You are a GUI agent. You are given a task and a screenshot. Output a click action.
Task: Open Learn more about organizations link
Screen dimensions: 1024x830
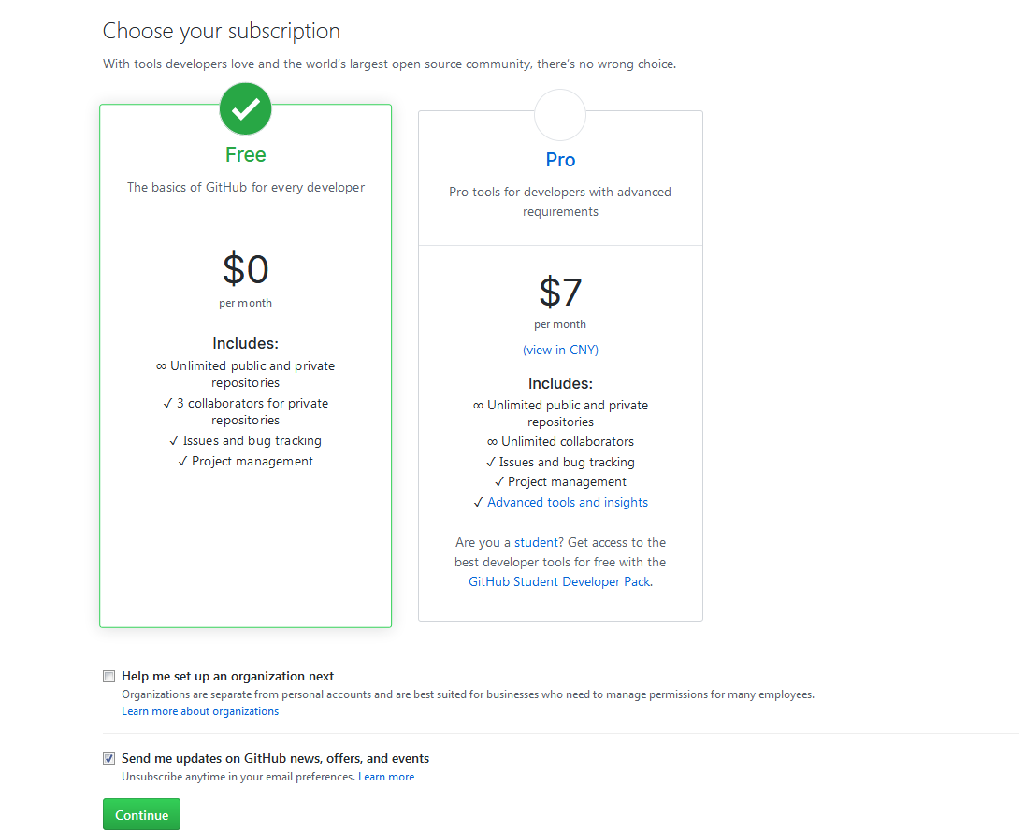point(200,711)
